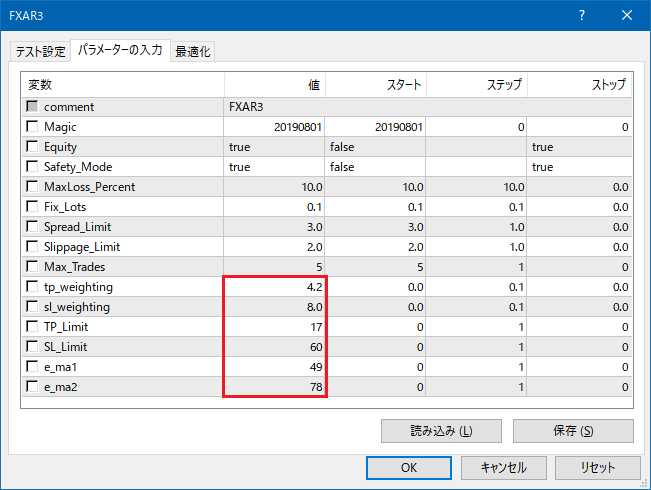Enable the e_ma2 checkbox

click(32, 386)
